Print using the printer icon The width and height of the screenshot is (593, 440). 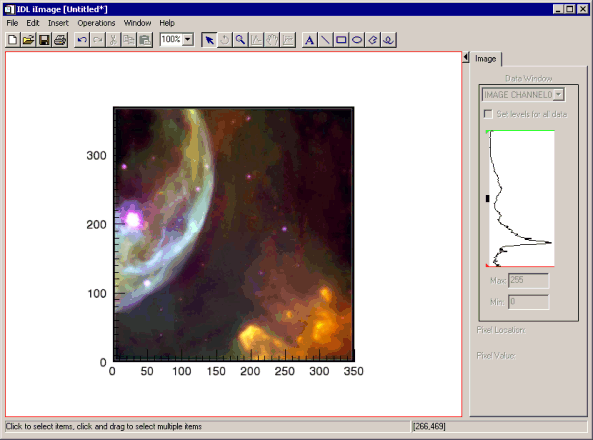pyautogui.click(x=60, y=40)
